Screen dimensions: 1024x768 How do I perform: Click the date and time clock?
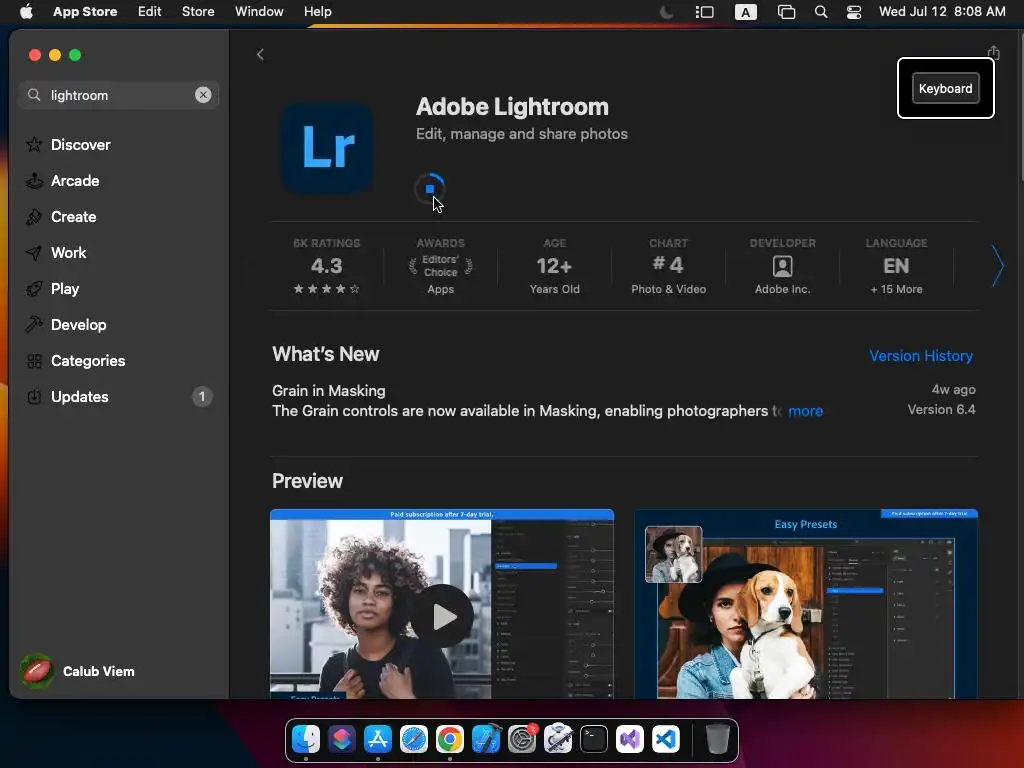[942, 12]
